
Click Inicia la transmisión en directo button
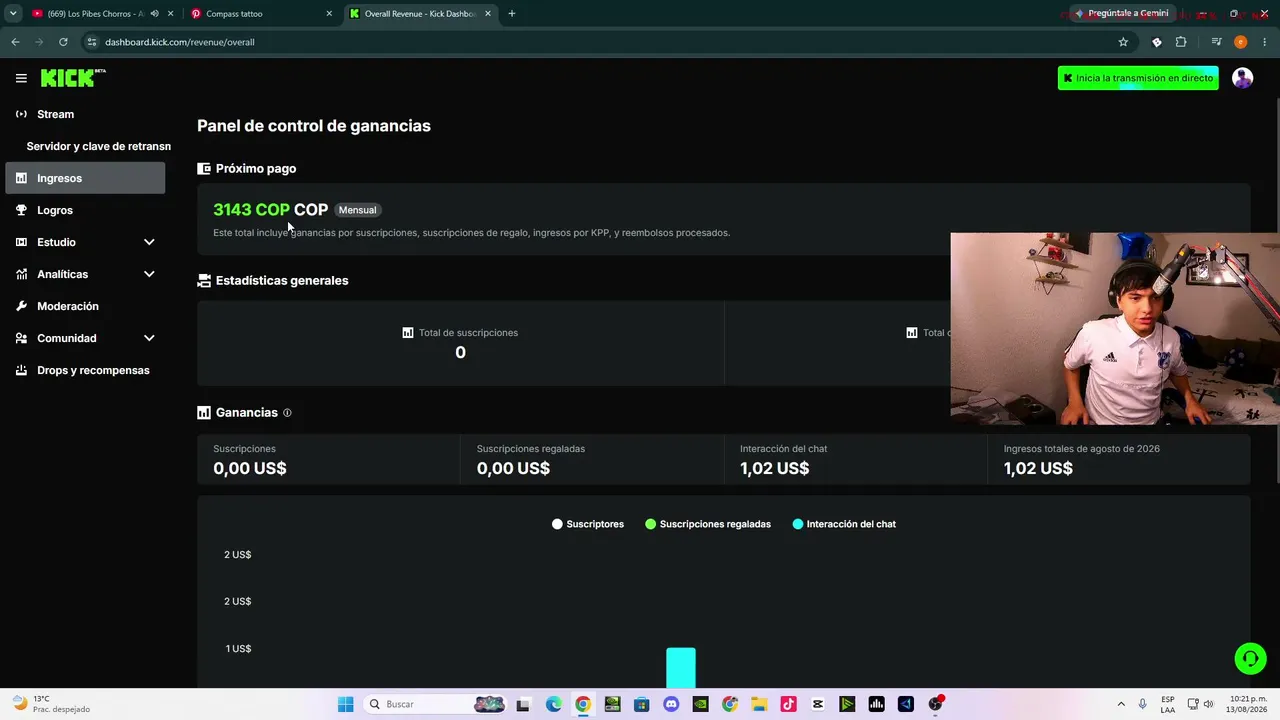(1138, 78)
